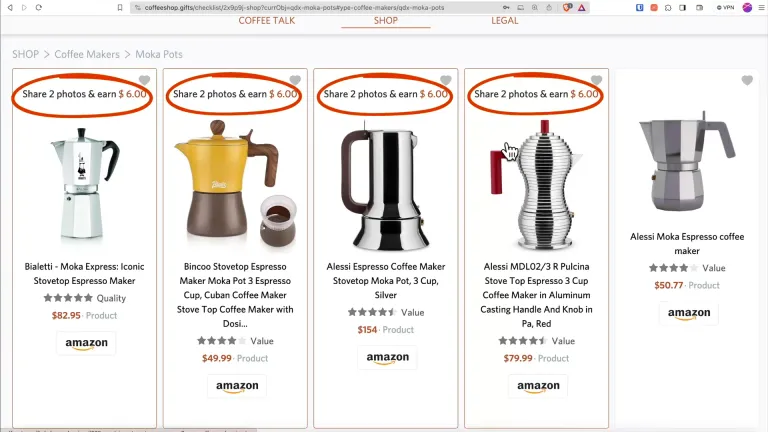Open the purple profile avatar menu
Screen dimensions: 768x432
click(x=747, y=7)
